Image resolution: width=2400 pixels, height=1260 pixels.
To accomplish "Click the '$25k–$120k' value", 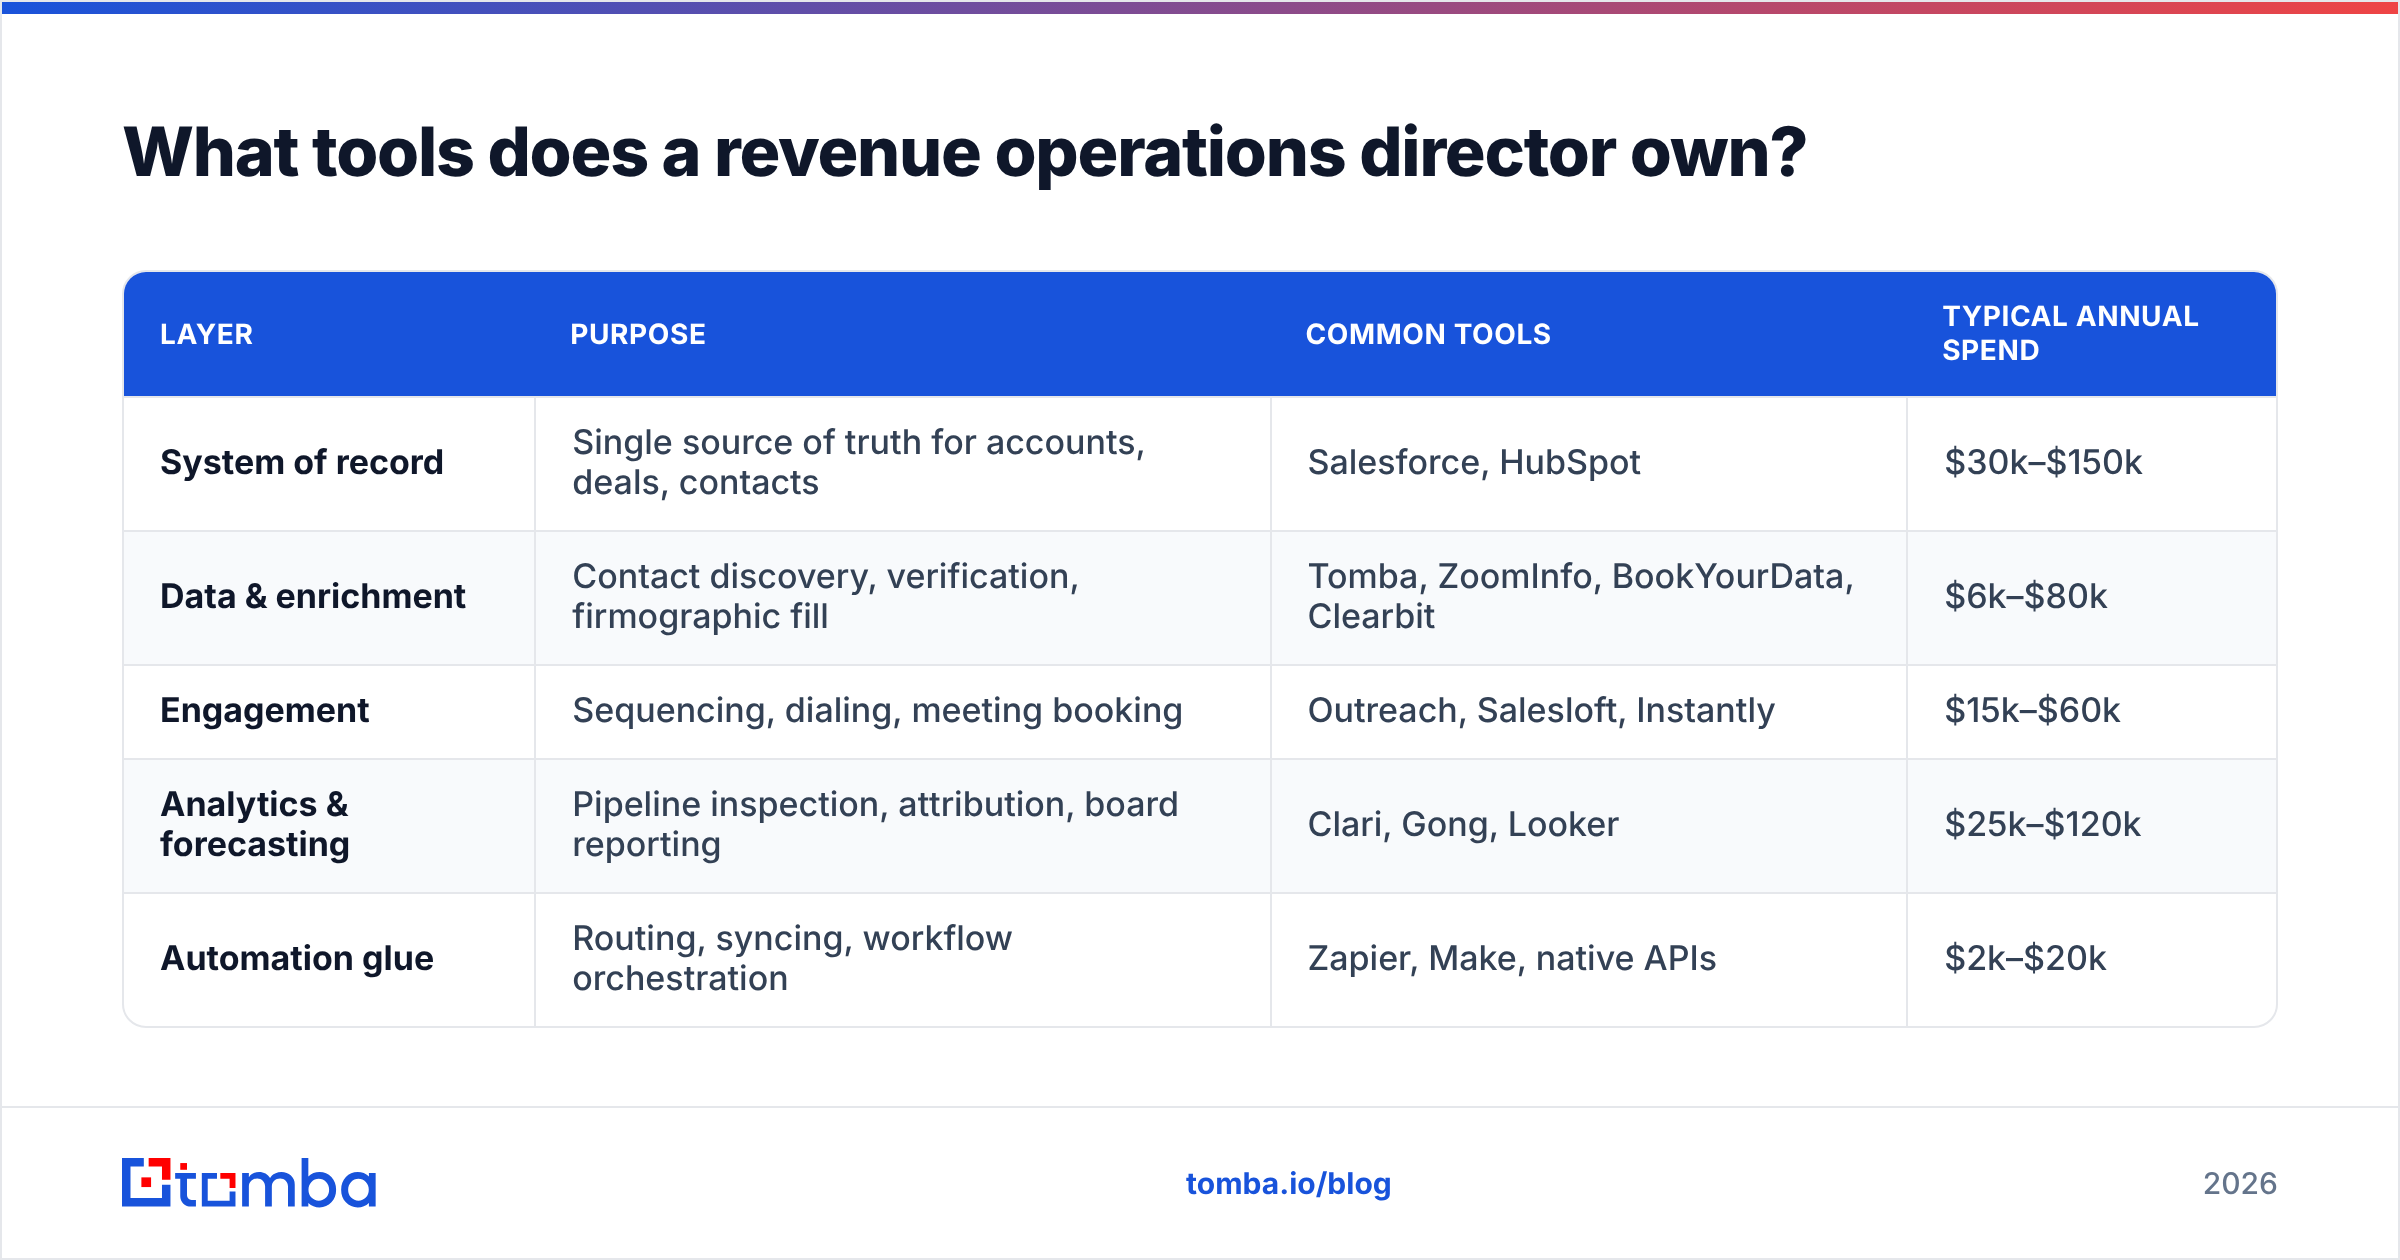I will coord(2042,824).
